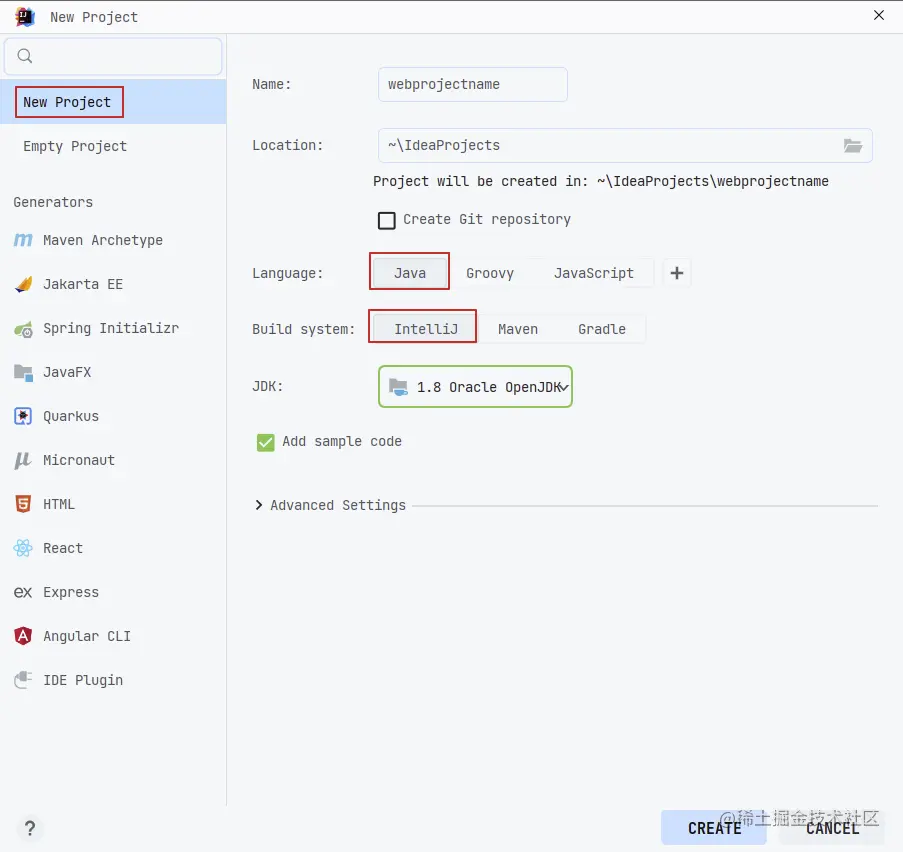Click the Jakarta EE feather icon
The width and height of the screenshot is (903, 852).
click(23, 284)
